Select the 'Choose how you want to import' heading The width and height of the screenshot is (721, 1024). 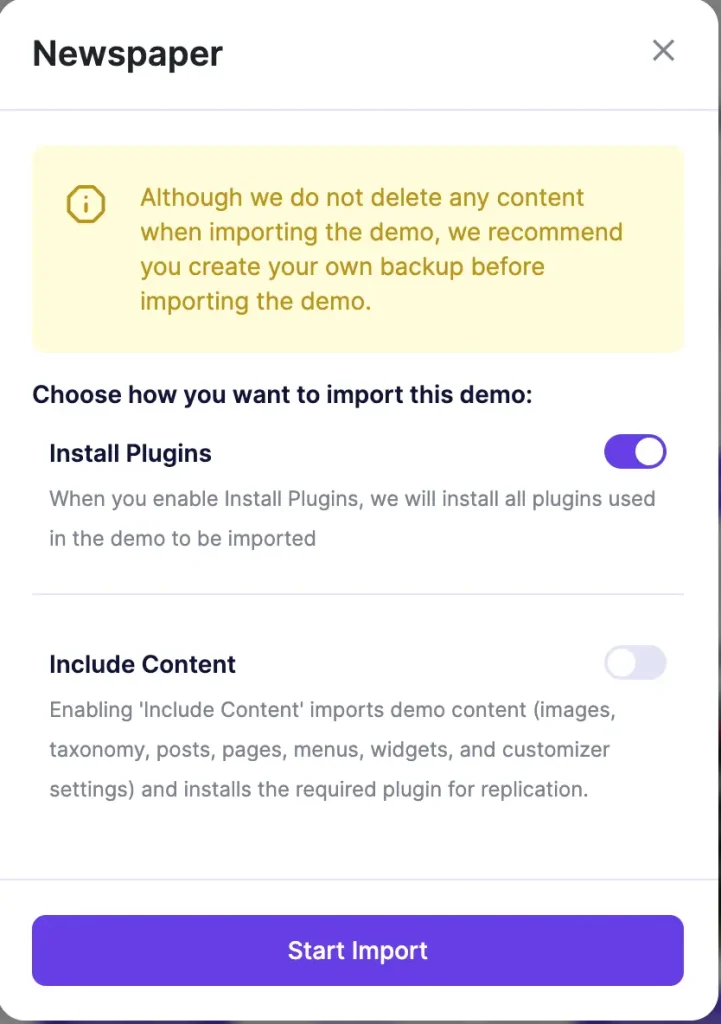coord(282,394)
